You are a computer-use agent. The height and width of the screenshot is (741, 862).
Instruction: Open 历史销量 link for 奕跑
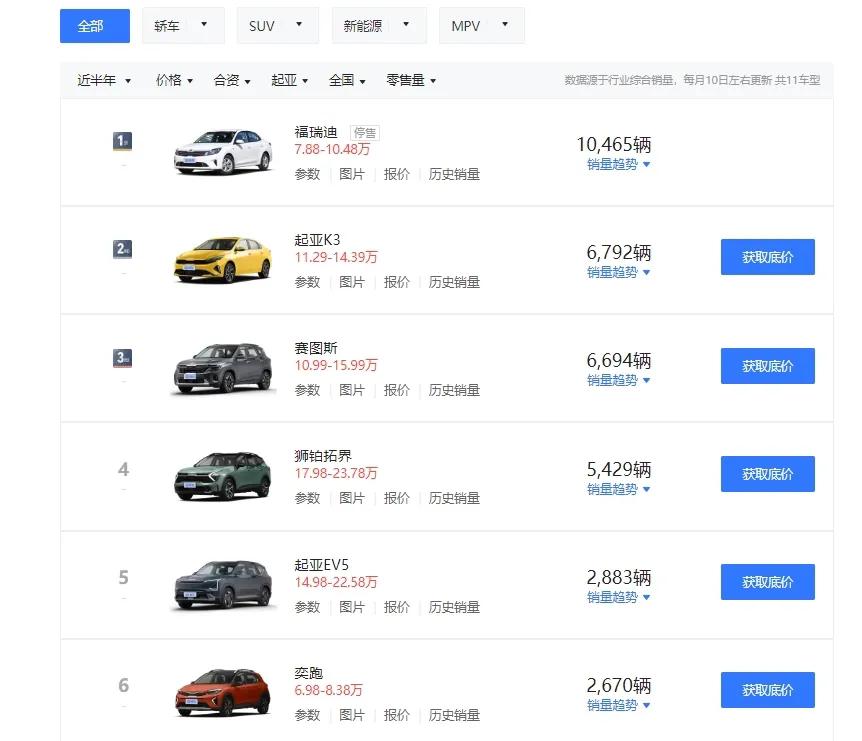tap(454, 715)
